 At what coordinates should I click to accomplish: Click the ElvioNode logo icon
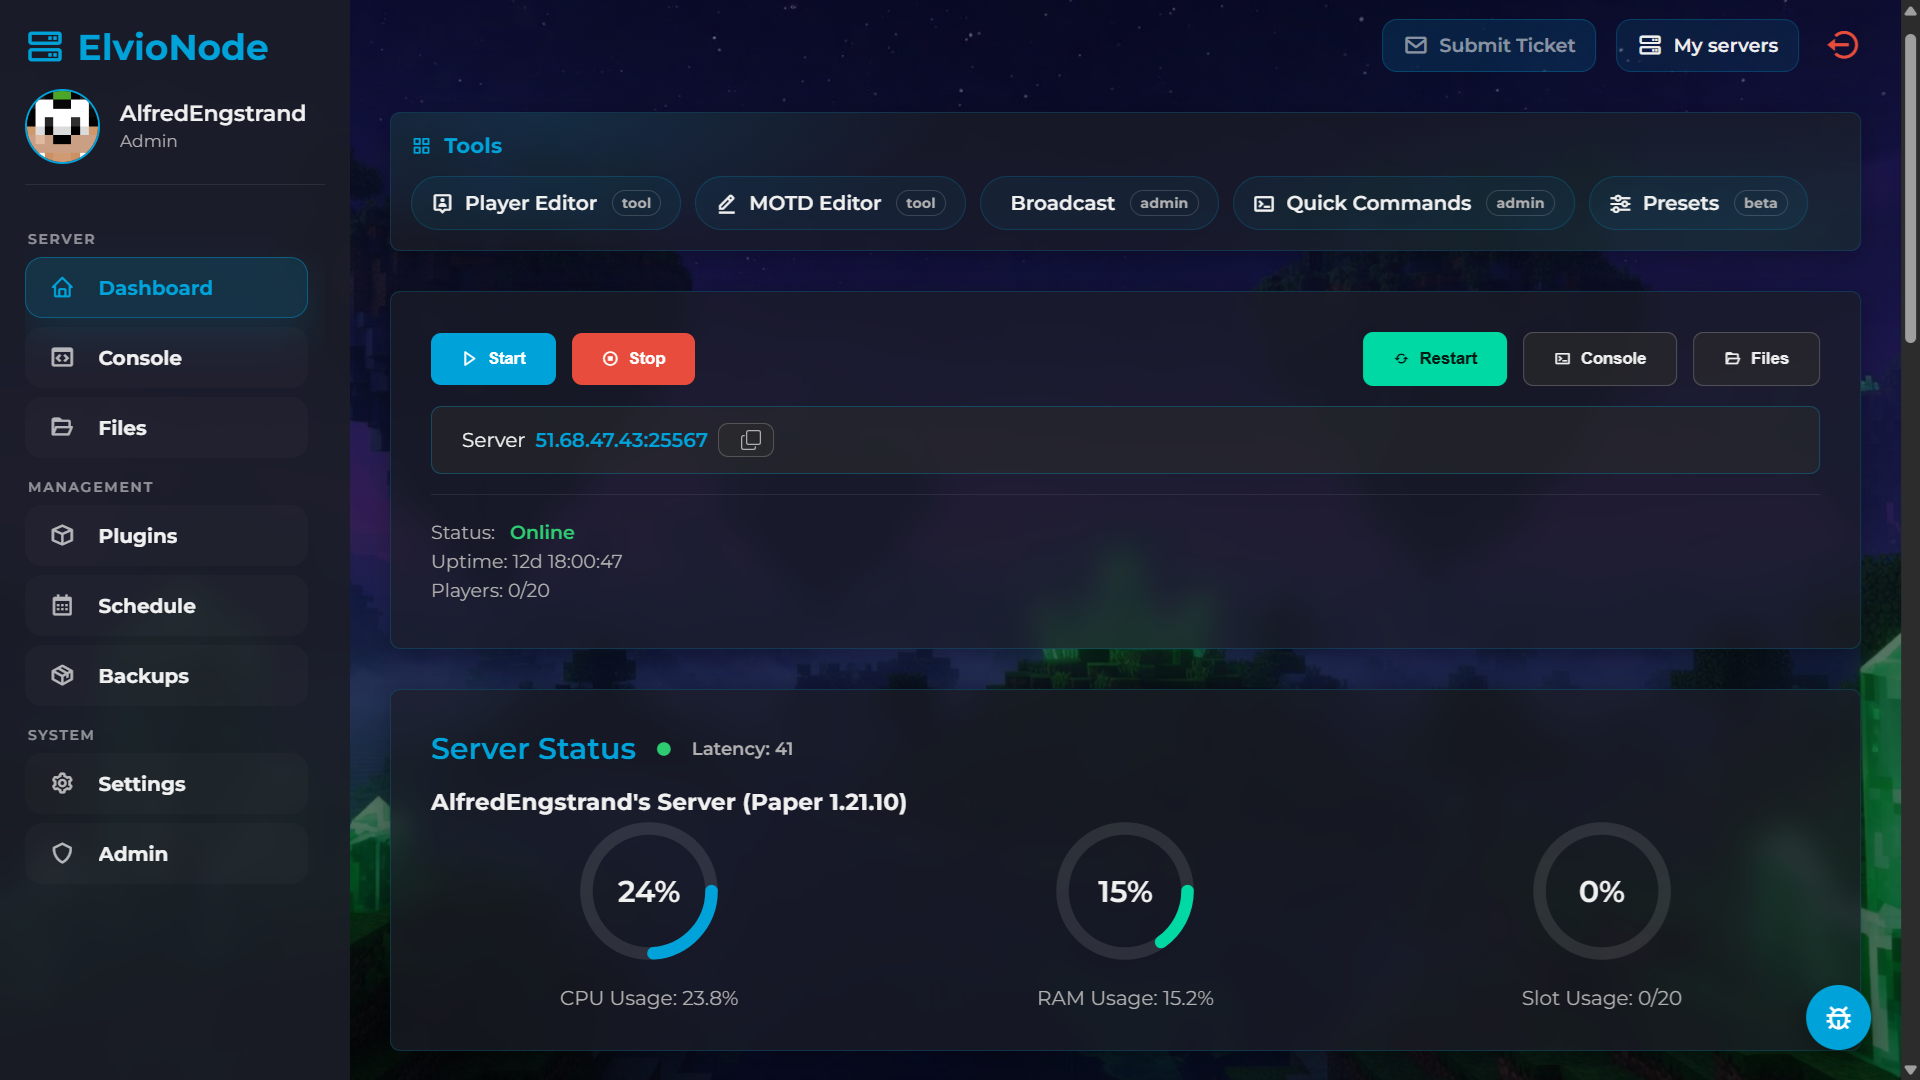tap(44, 46)
